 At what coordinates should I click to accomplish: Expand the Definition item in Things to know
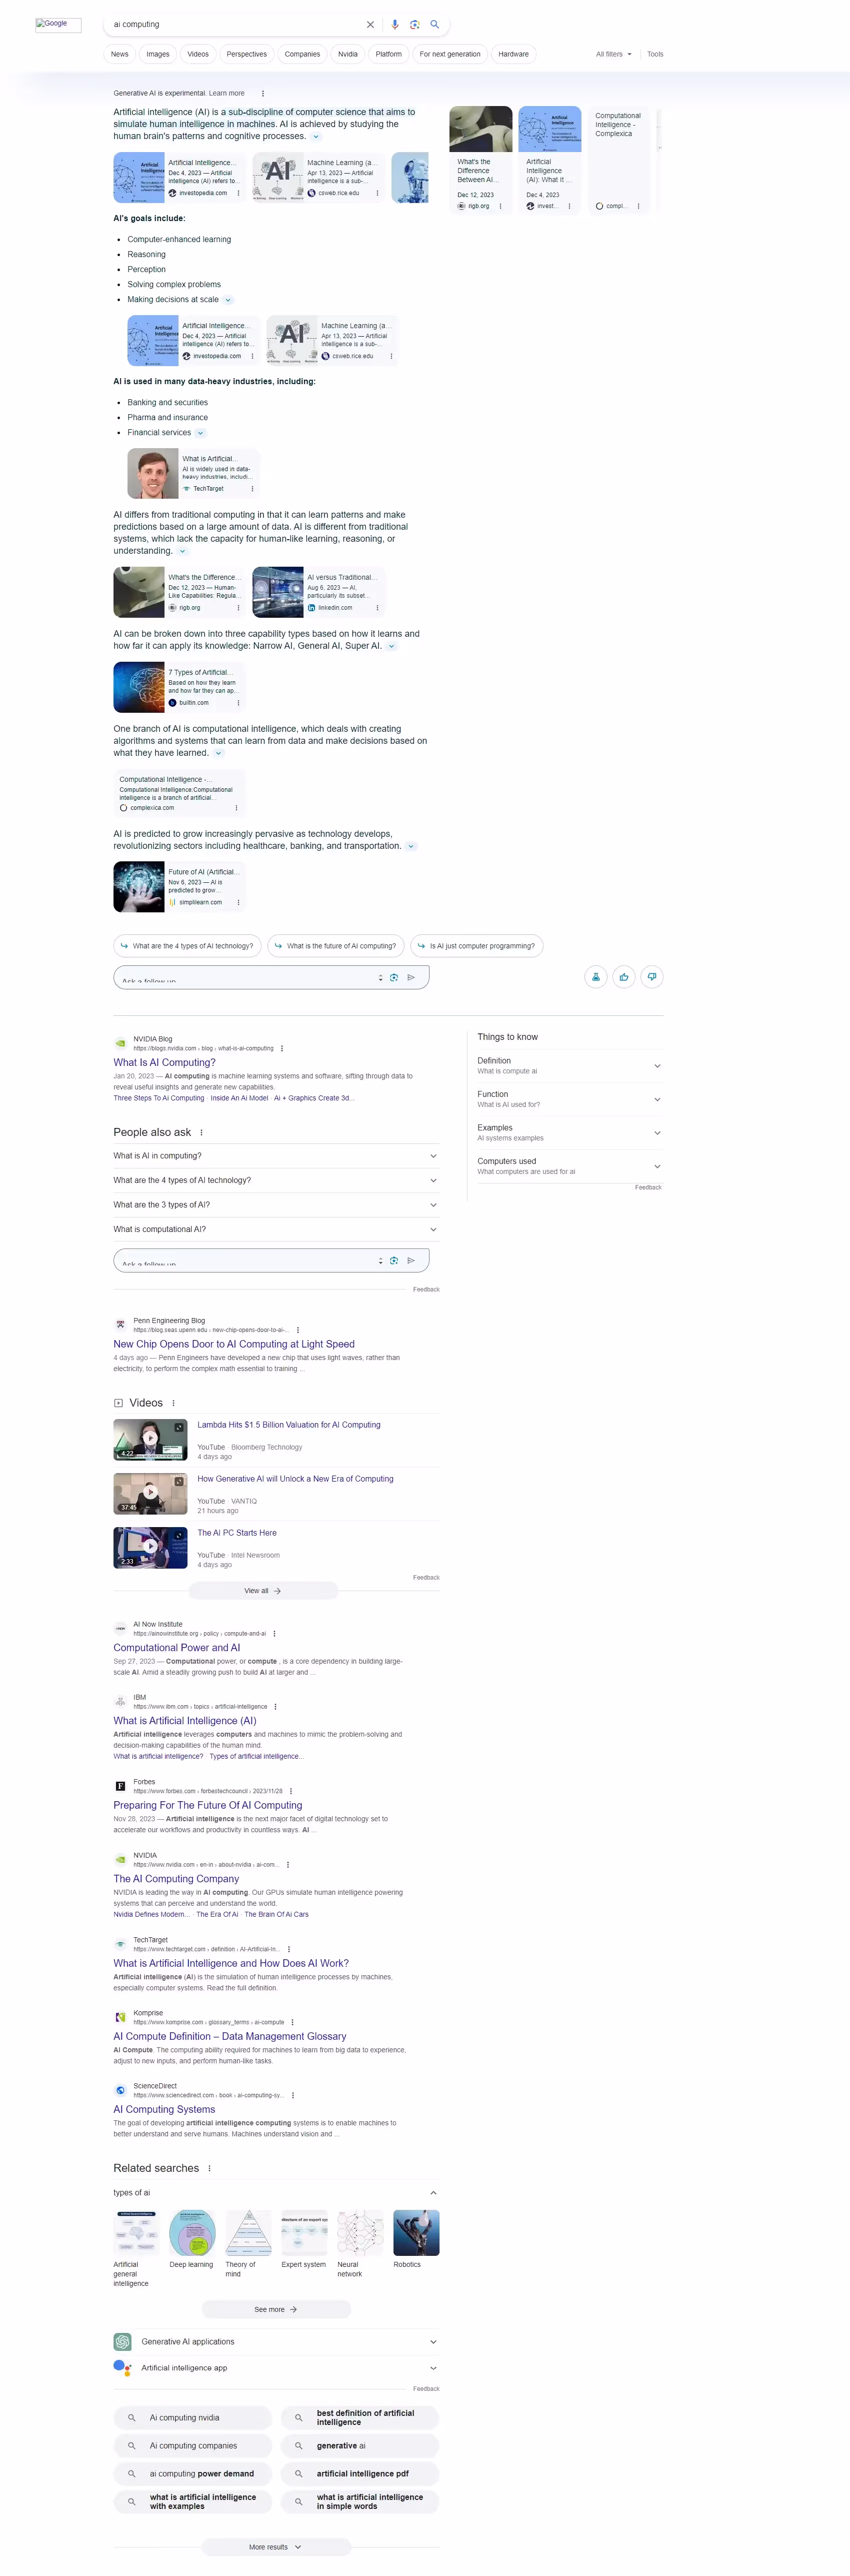569,1065
